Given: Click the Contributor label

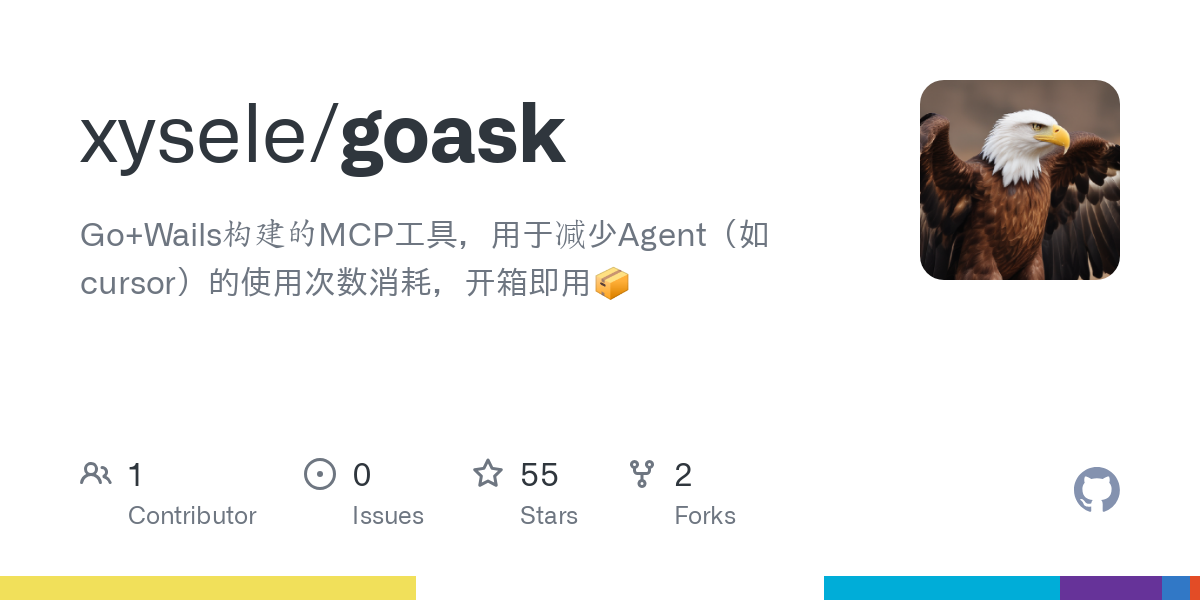Looking at the screenshot, I should click(192, 516).
